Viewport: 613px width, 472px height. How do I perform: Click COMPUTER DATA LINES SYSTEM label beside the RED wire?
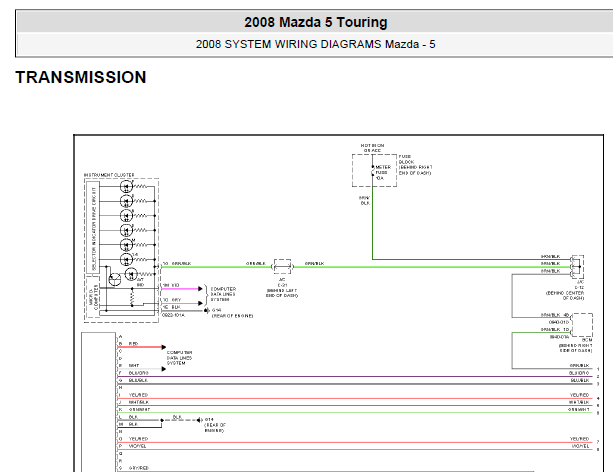click(179, 358)
